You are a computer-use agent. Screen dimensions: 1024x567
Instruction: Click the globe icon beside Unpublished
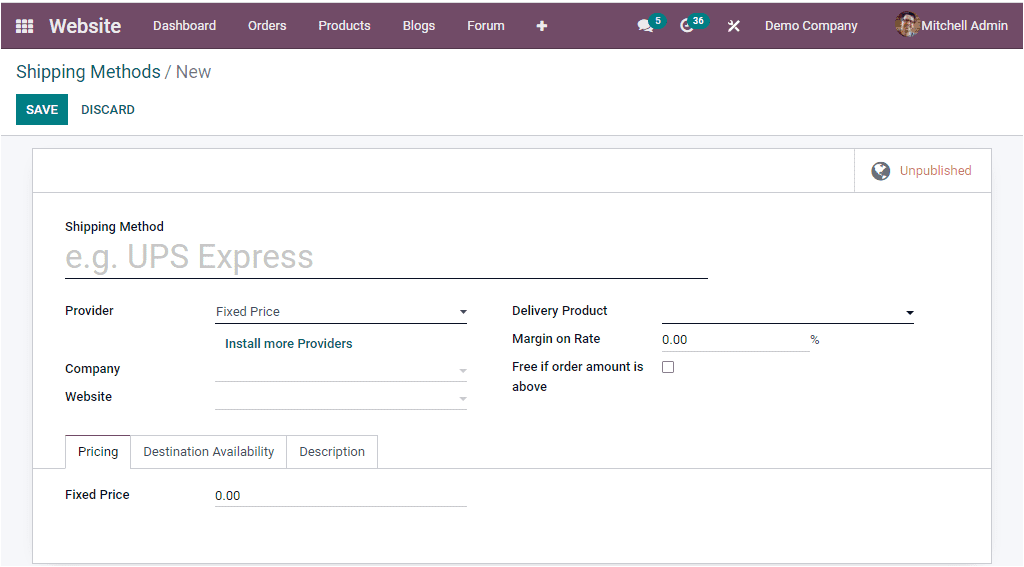click(880, 171)
